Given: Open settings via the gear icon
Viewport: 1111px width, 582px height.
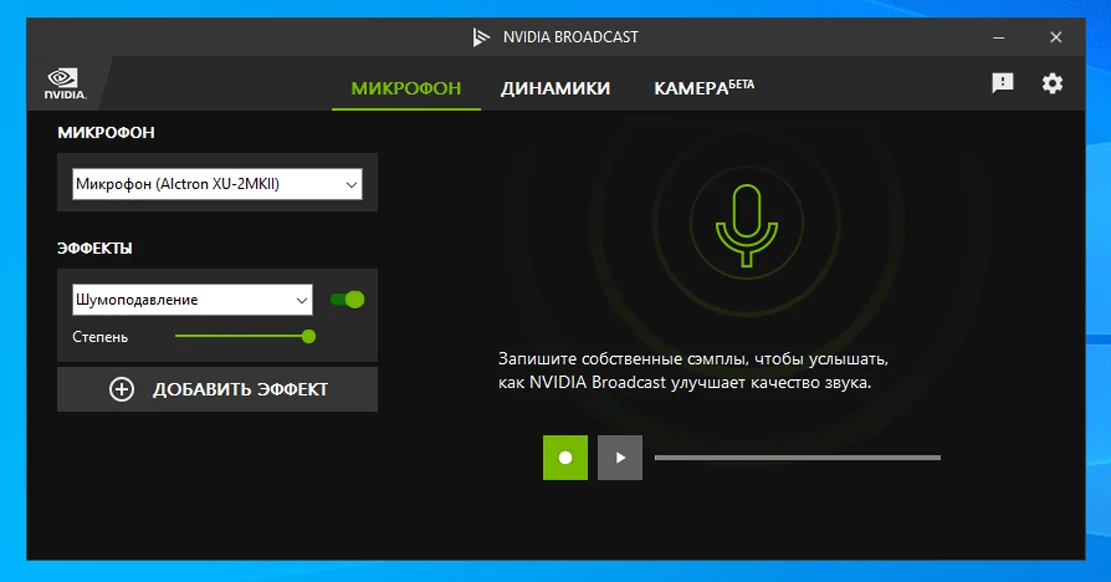Looking at the screenshot, I should tap(1052, 83).
